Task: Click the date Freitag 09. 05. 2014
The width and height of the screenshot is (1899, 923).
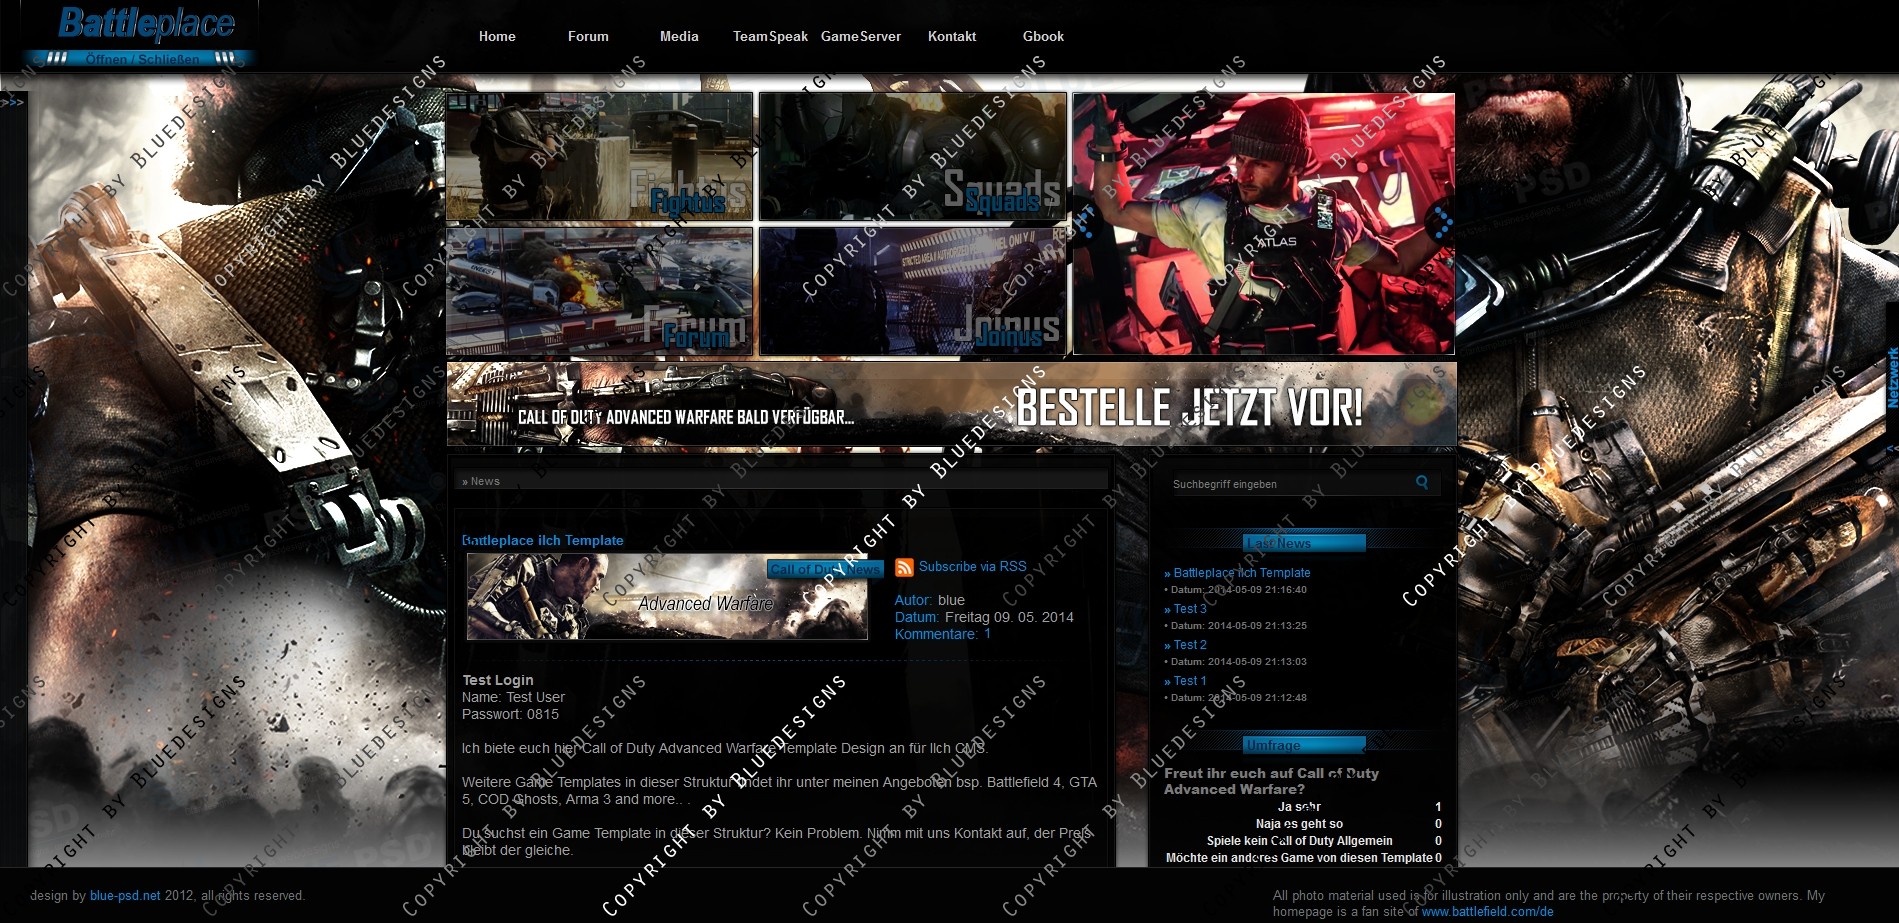Action: coord(1009,617)
